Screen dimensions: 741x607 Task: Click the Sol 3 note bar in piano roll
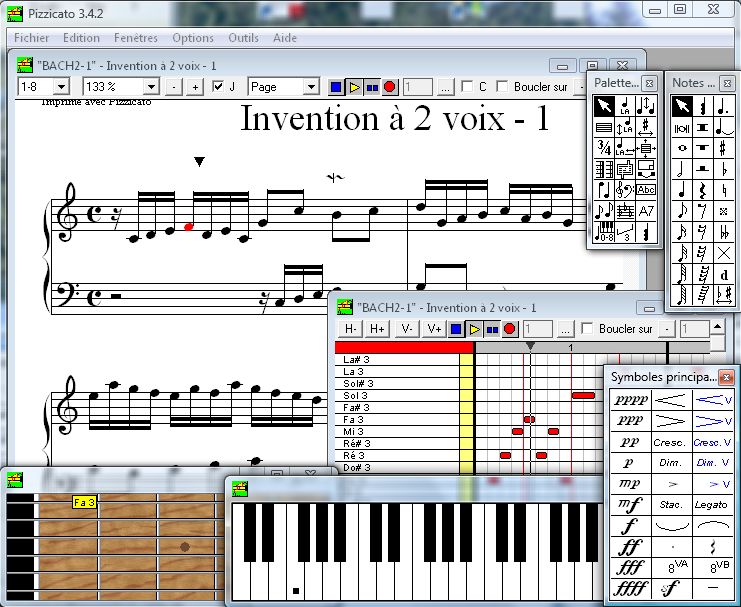click(584, 395)
